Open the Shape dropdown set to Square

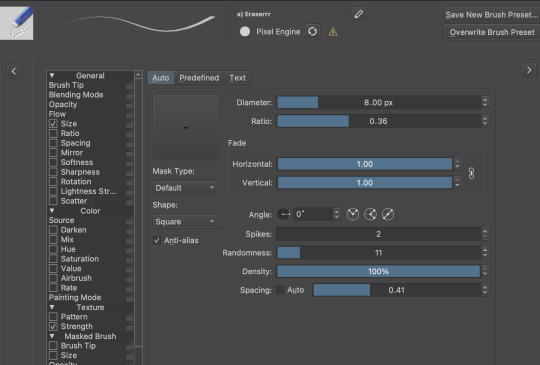185,221
